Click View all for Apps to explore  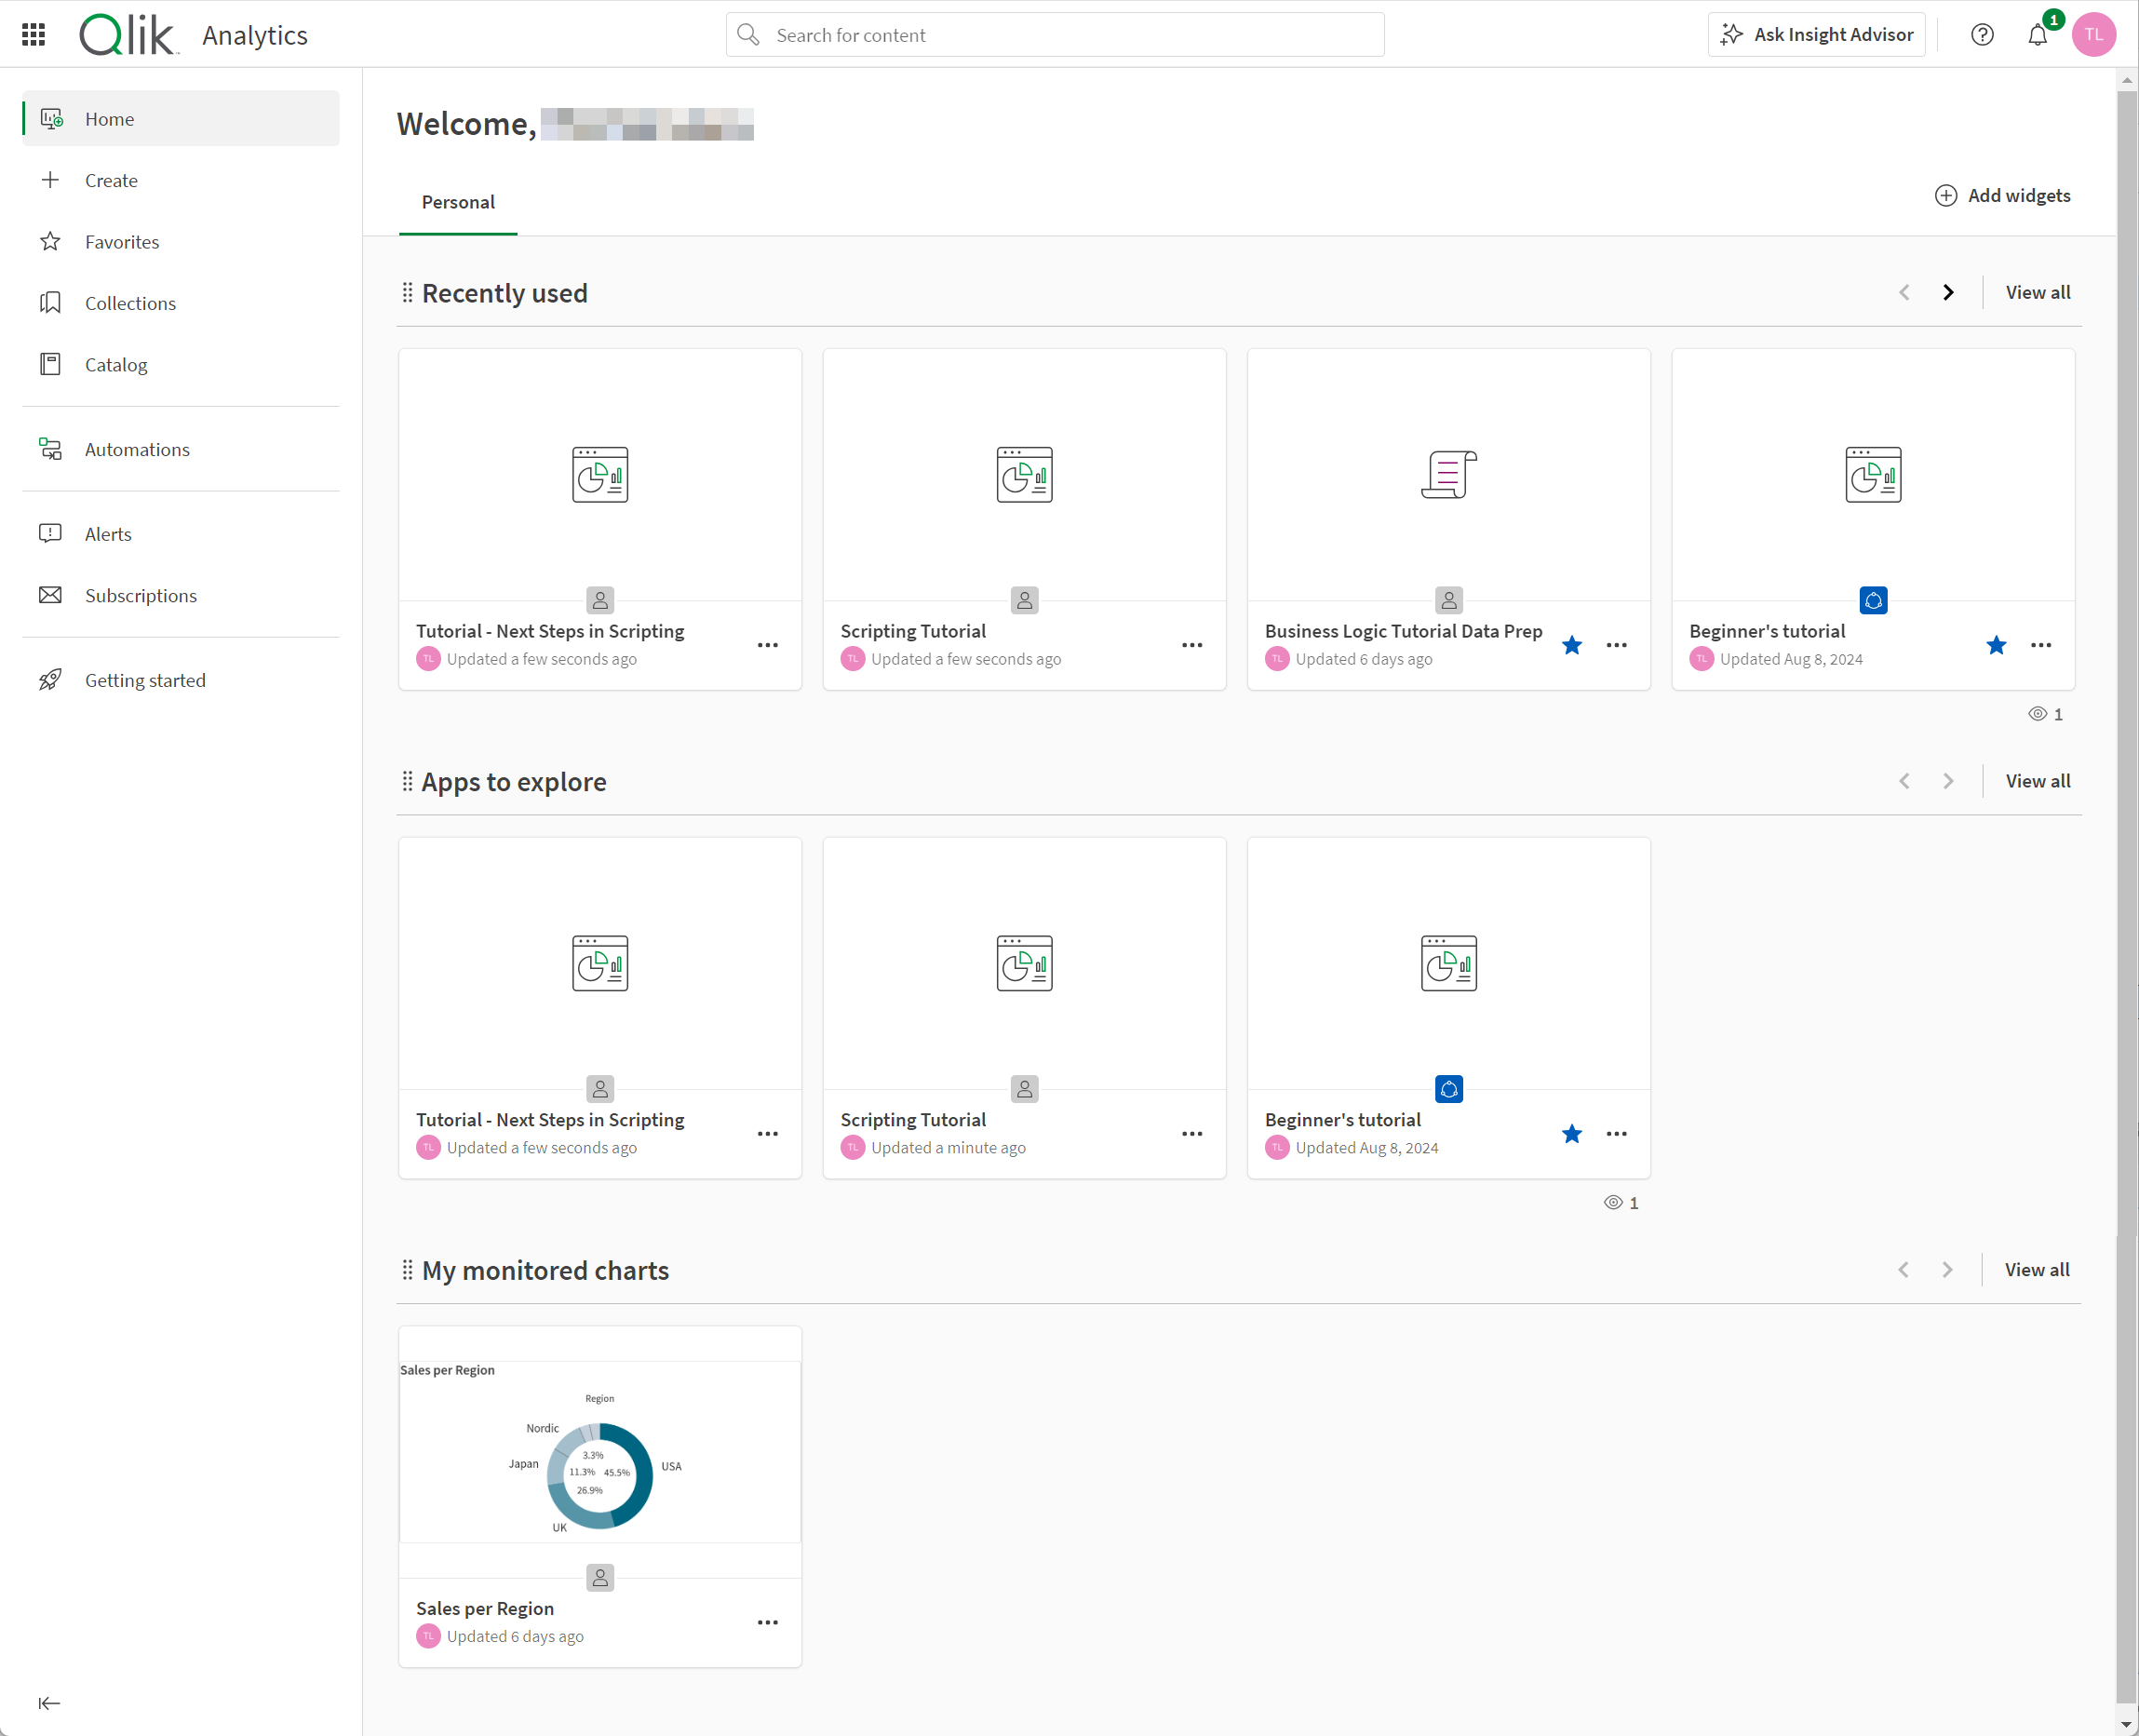pos(2037,779)
